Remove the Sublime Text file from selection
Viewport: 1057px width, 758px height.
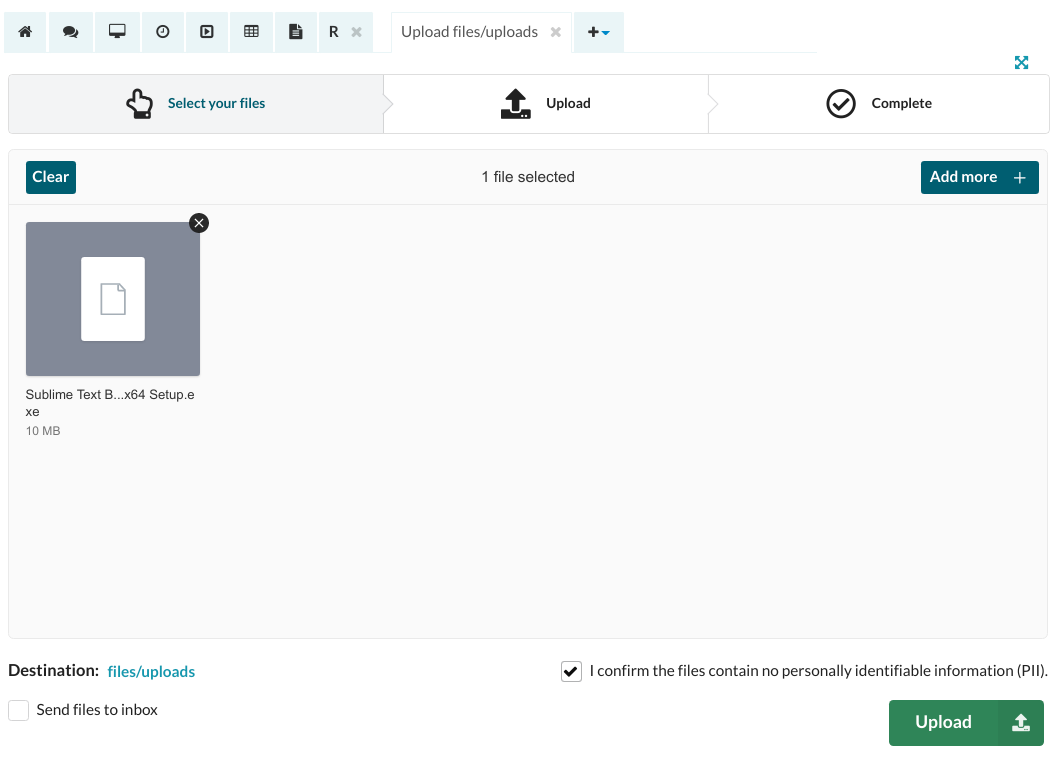[x=199, y=223]
